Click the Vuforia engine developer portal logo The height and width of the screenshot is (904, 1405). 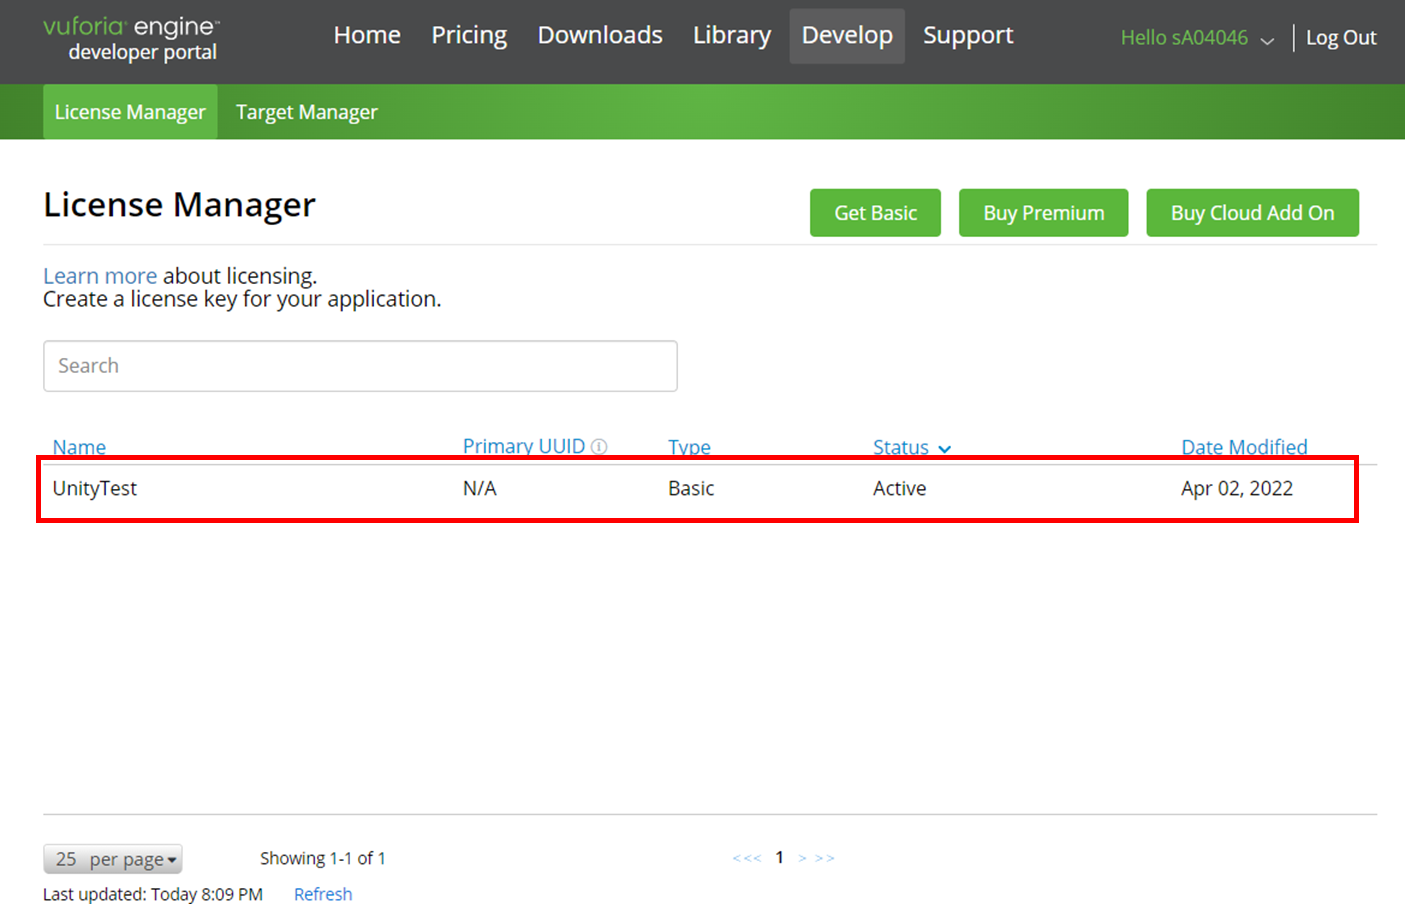pyautogui.click(x=131, y=39)
